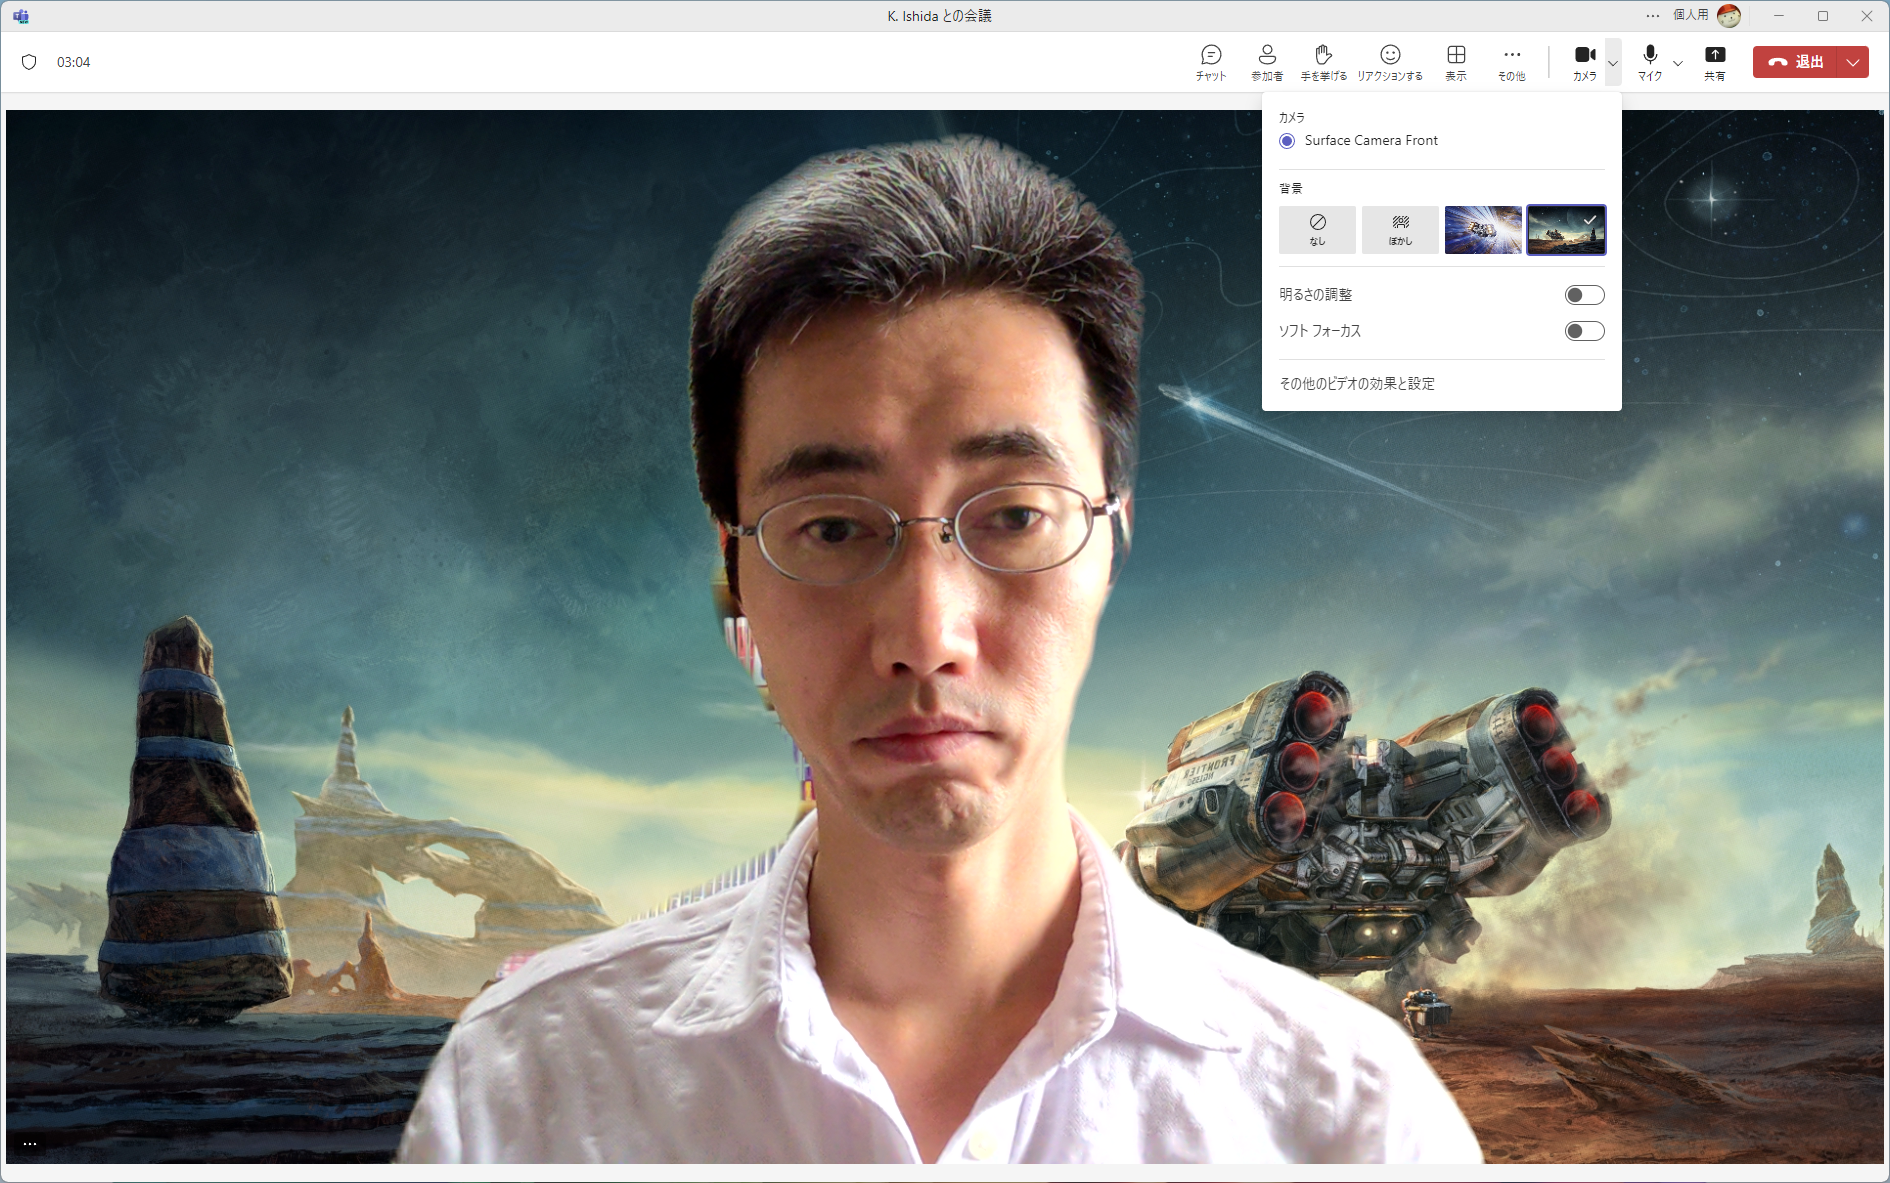Open the share (共有) content tray
Viewport: 1890px width, 1183px height.
coord(1715,62)
